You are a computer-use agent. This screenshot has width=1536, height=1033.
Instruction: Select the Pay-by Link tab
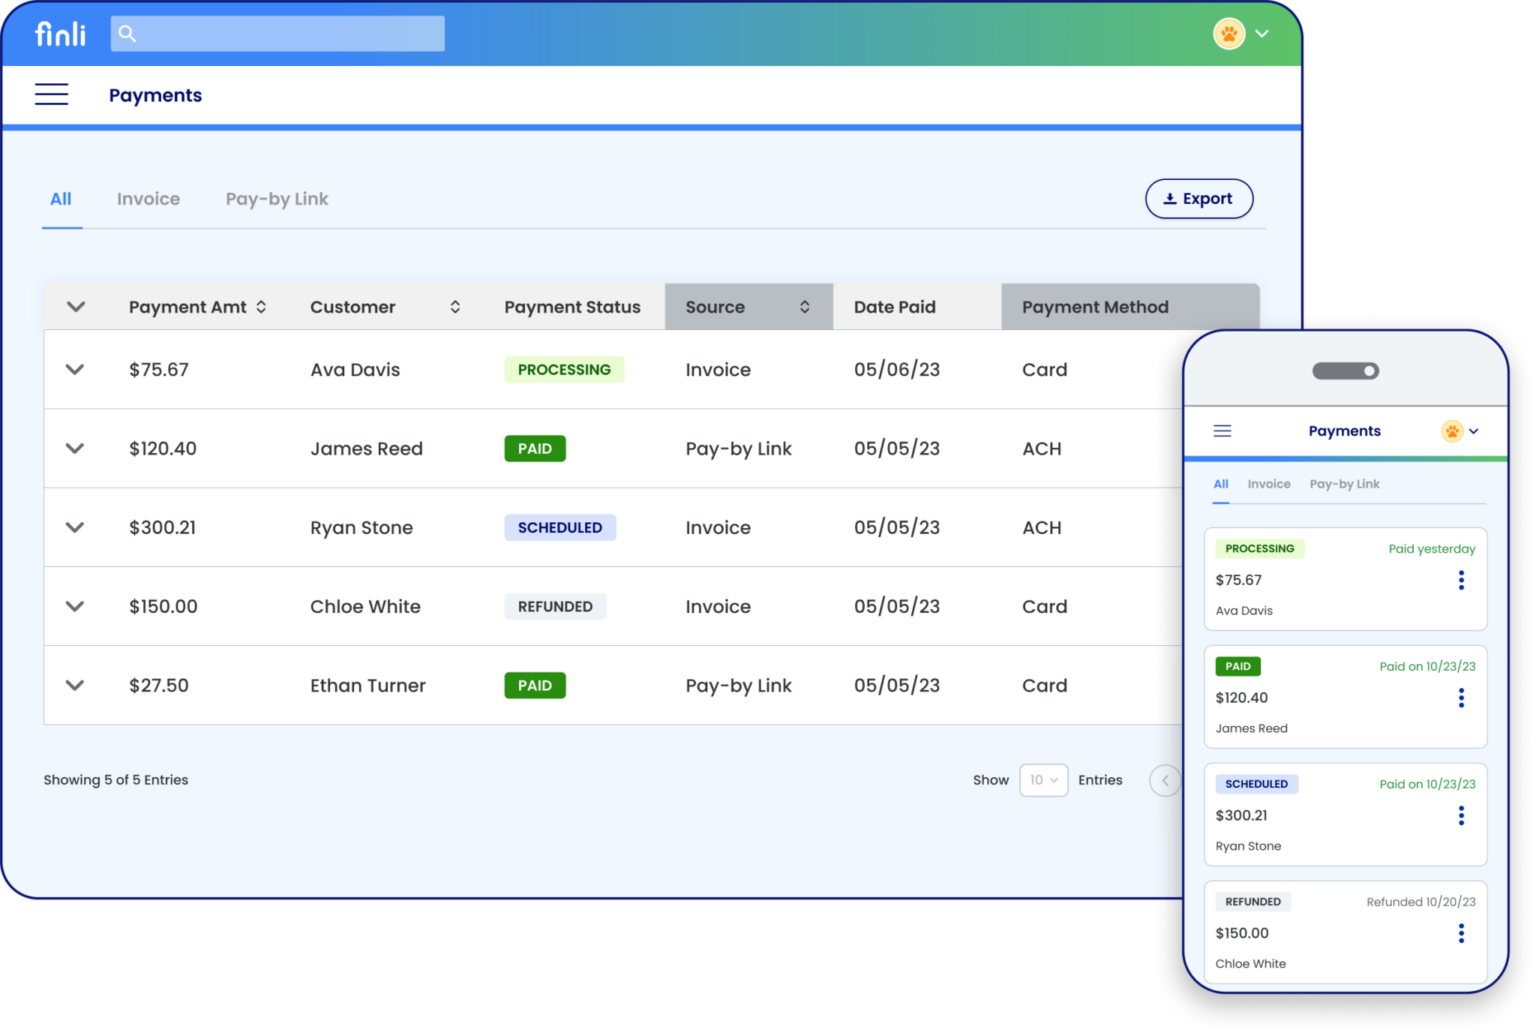pyautogui.click(x=276, y=198)
